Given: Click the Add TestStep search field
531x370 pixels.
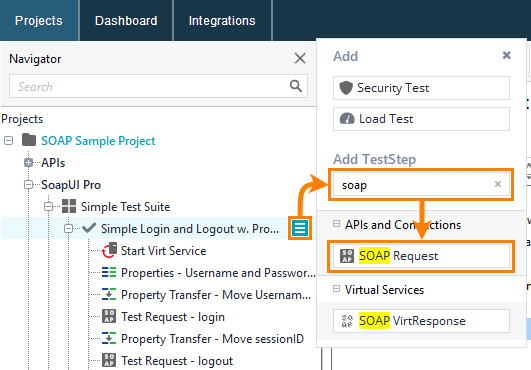Looking at the screenshot, I should pyautogui.click(x=421, y=184).
